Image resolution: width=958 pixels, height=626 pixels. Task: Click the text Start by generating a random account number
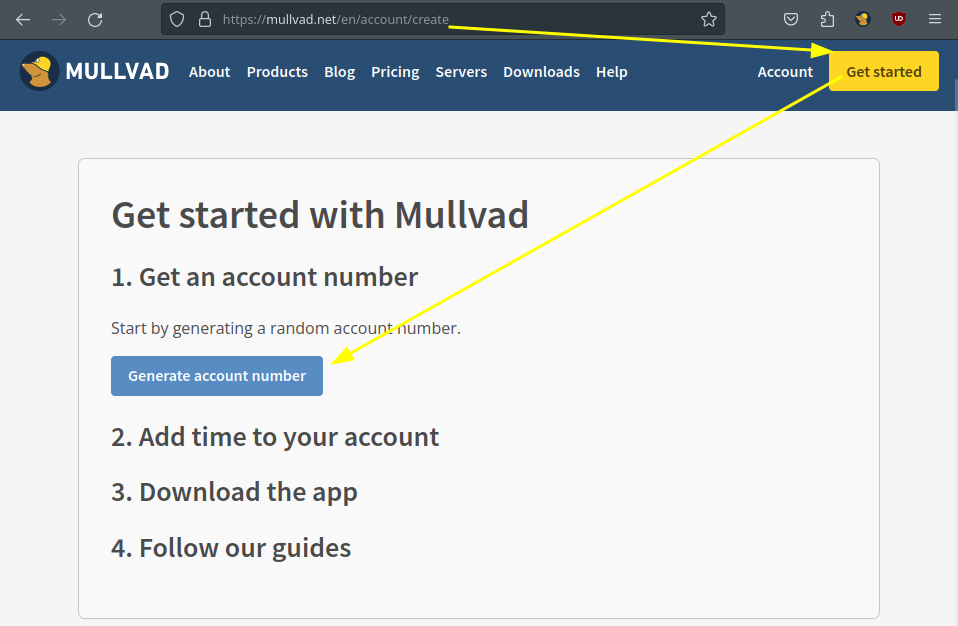coord(285,329)
